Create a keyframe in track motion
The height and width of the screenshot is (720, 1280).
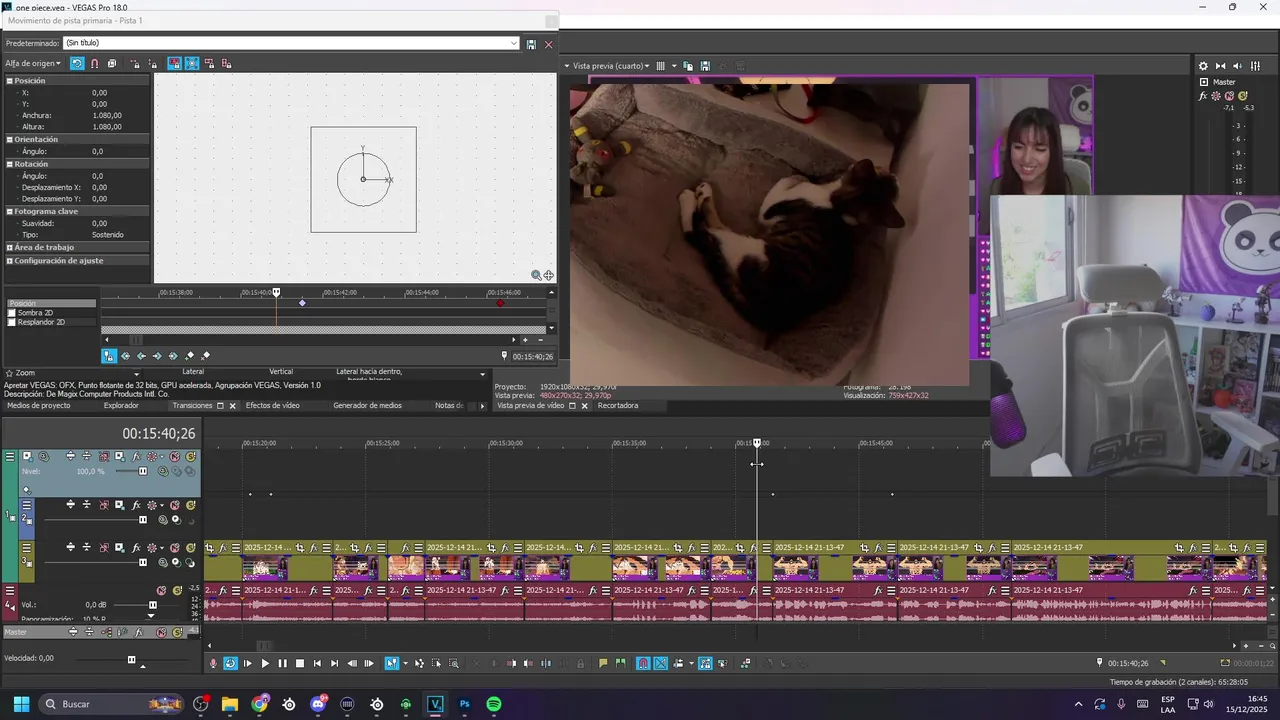pyautogui.click(x=190, y=356)
